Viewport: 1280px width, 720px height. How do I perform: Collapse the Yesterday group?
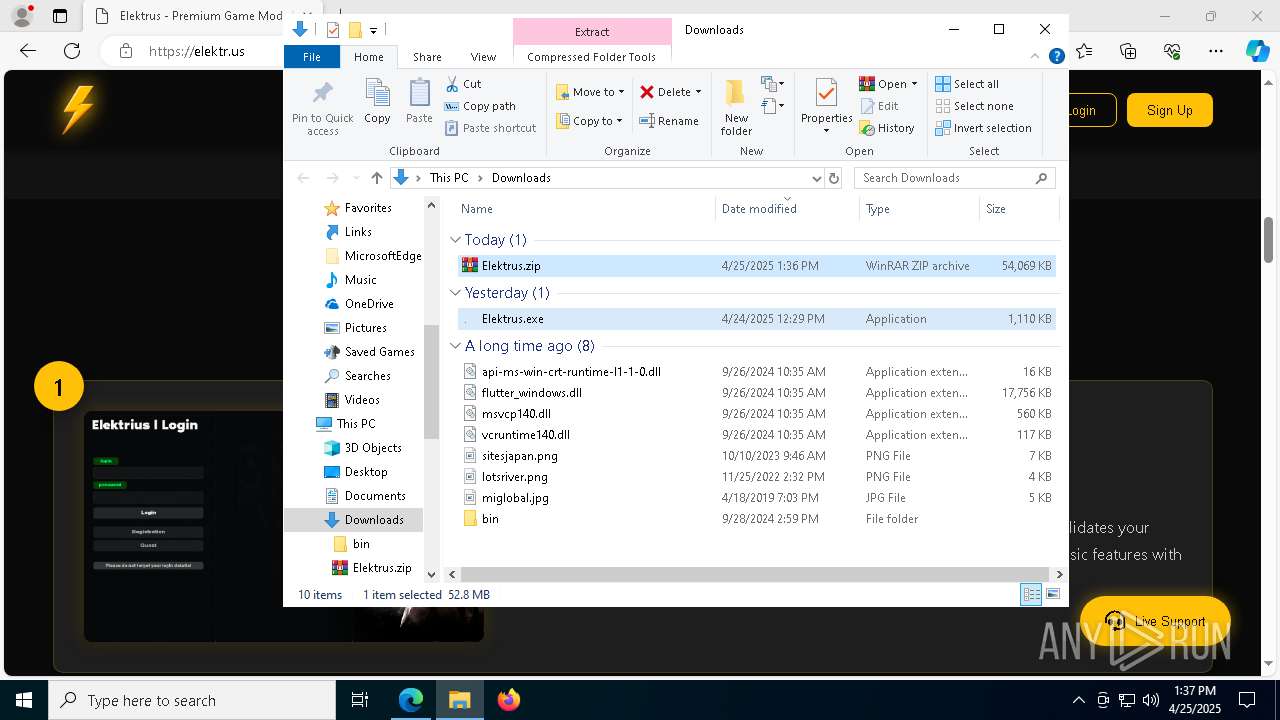[x=456, y=293]
